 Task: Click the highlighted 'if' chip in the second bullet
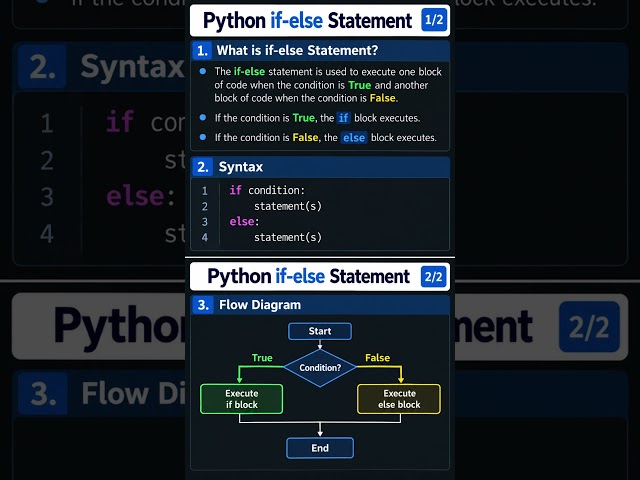pyautogui.click(x=343, y=118)
